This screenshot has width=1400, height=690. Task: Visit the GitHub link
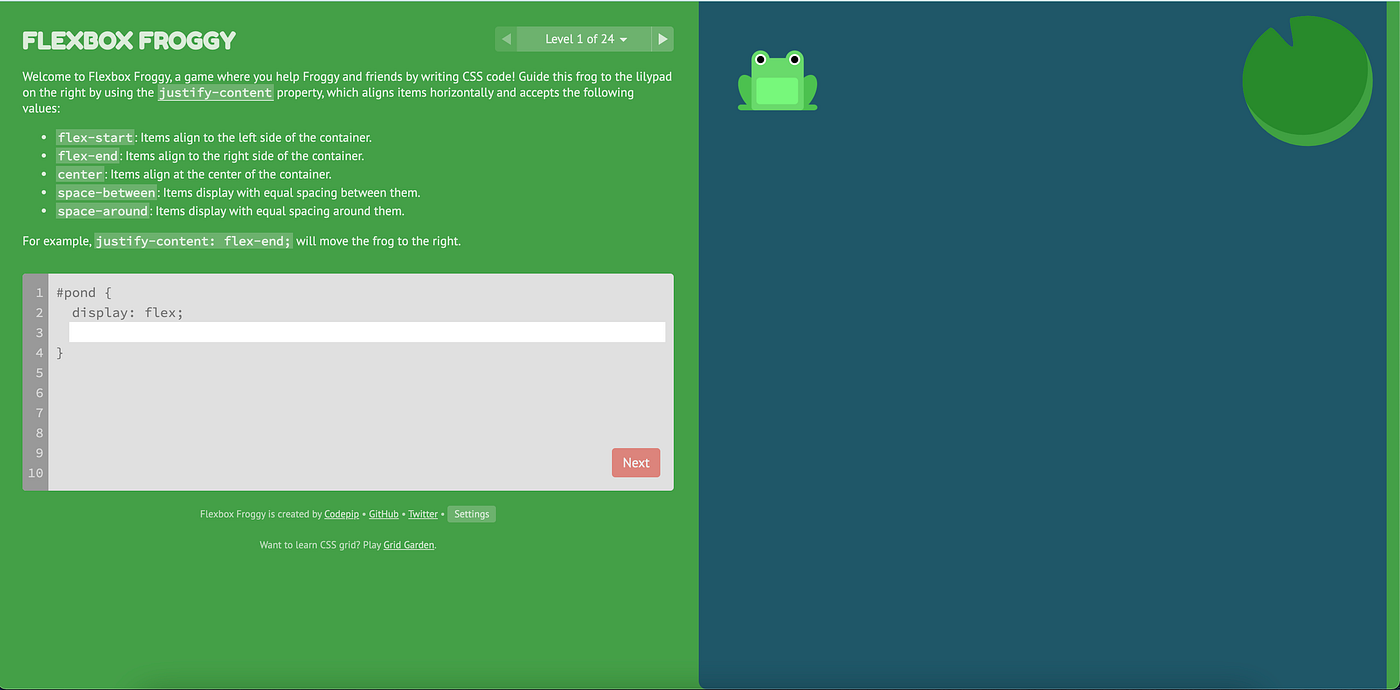pos(383,513)
